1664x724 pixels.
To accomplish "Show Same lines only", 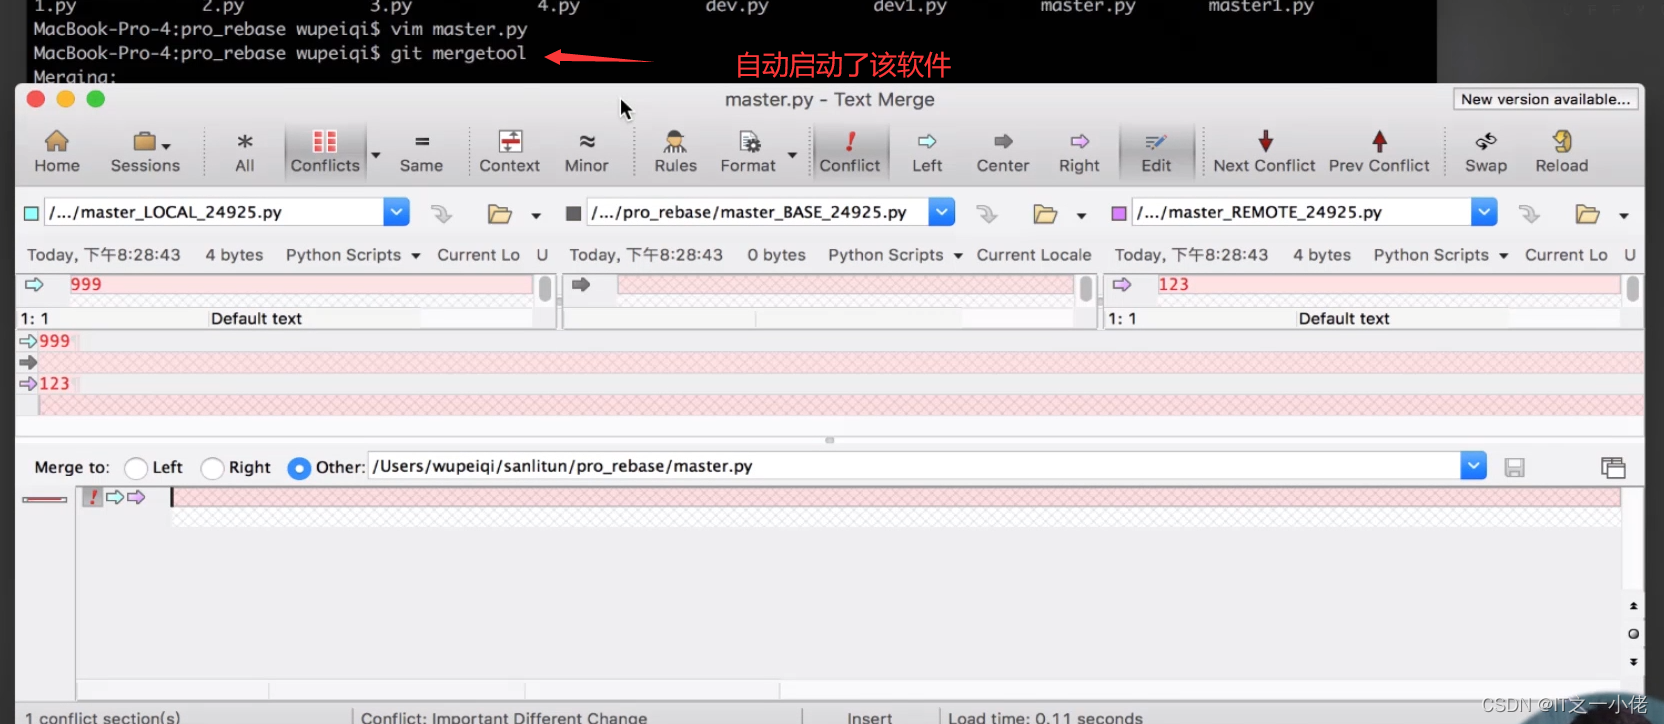I will click(421, 152).
